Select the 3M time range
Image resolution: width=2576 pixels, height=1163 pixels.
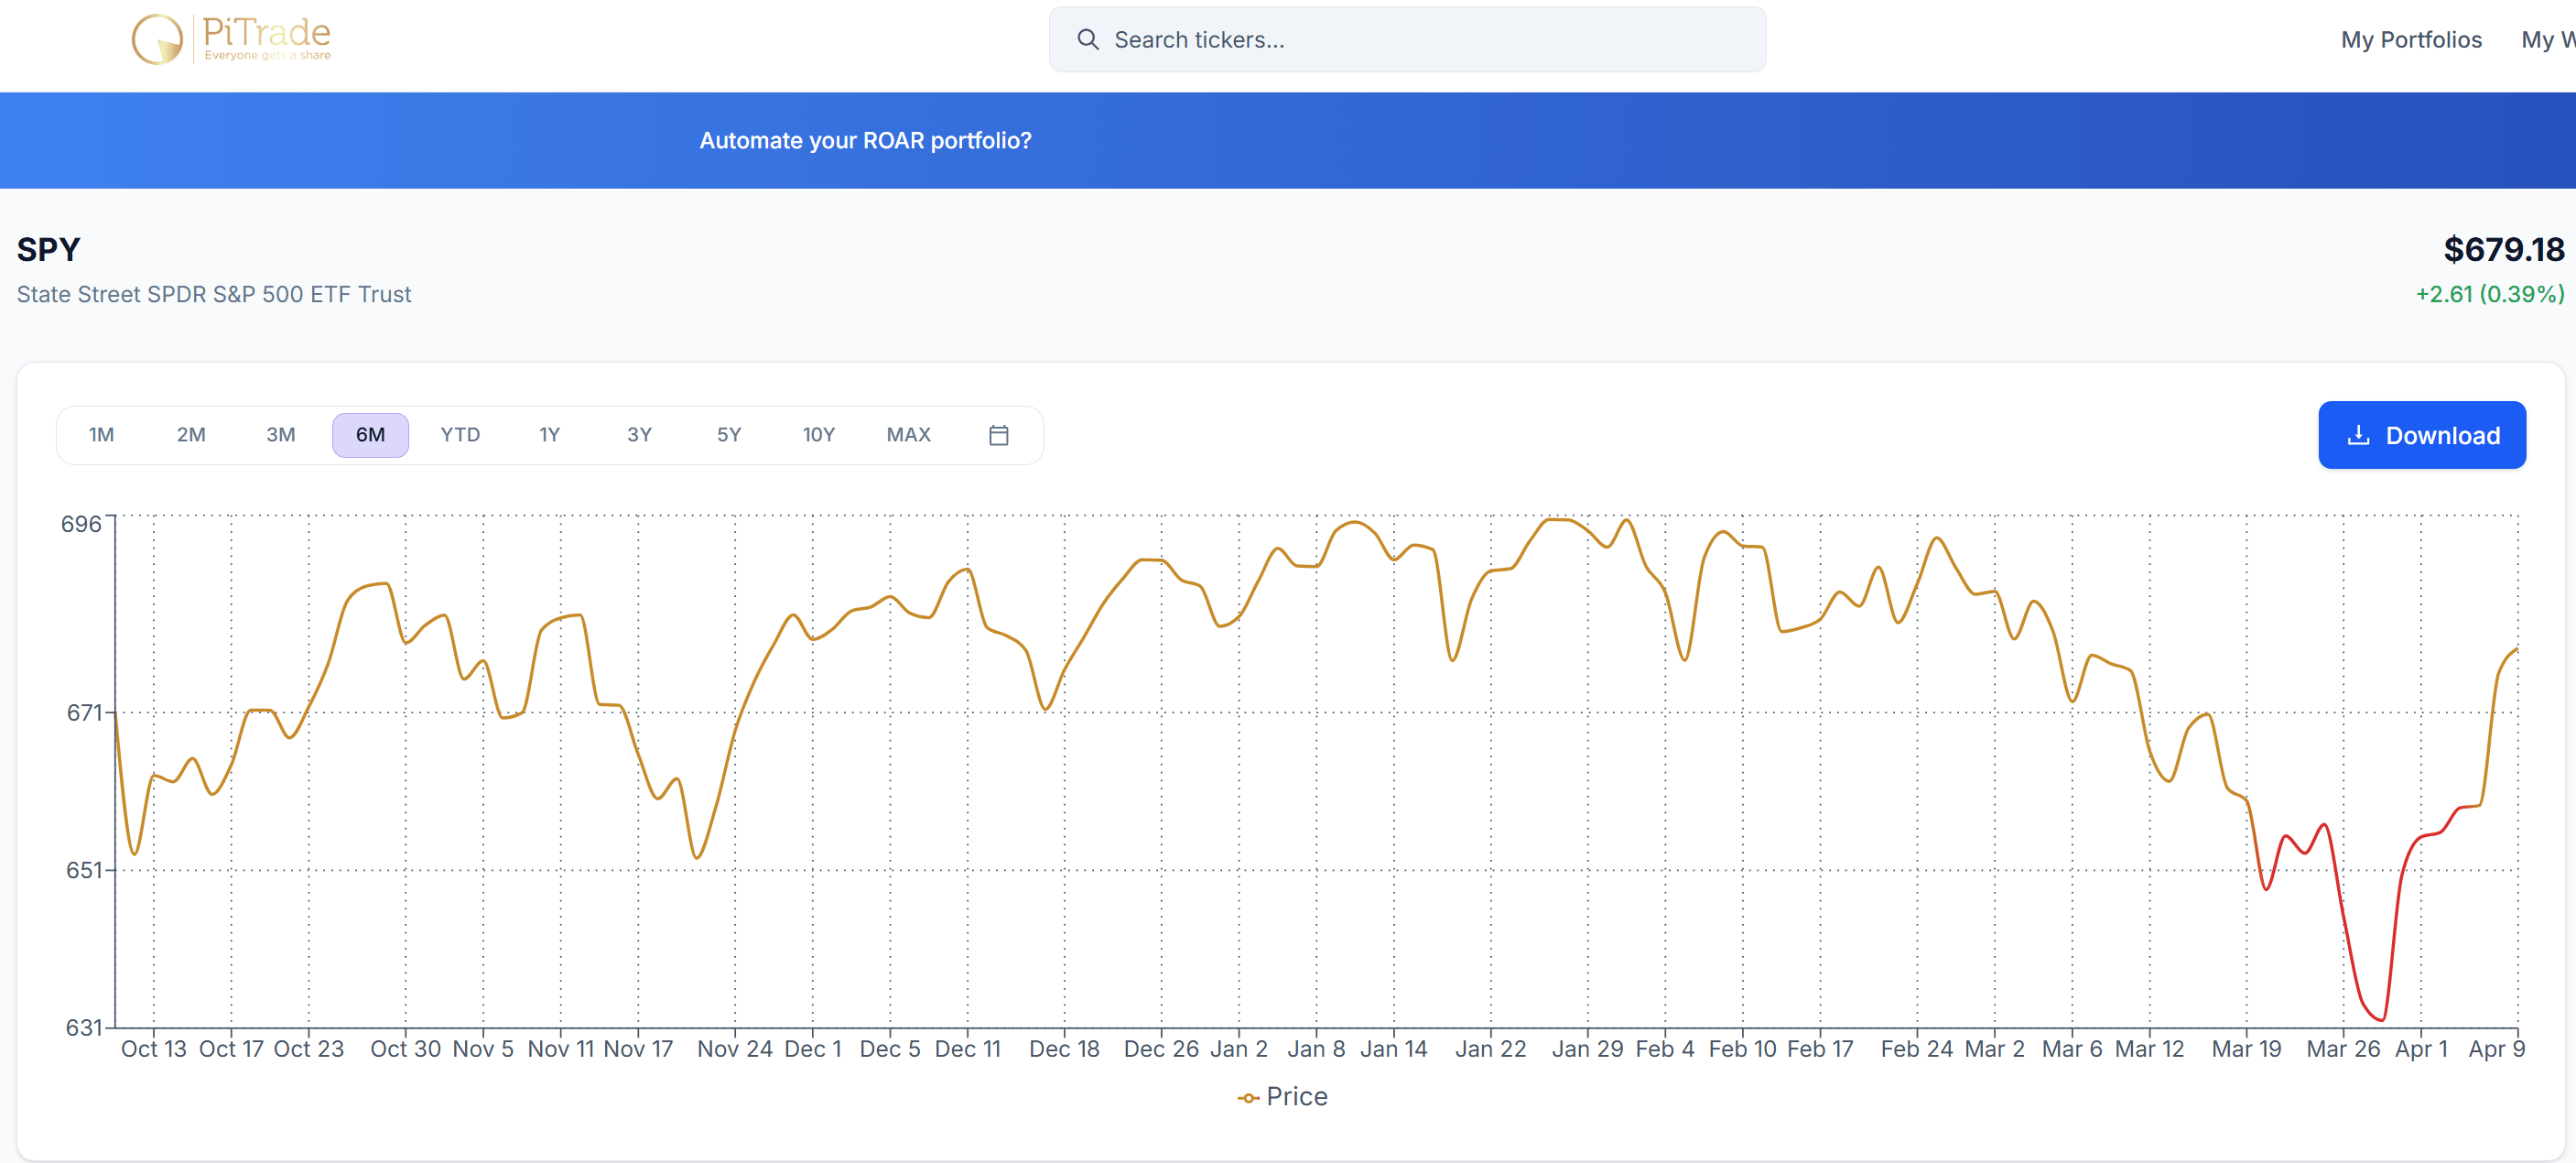[x=281, y=435]
